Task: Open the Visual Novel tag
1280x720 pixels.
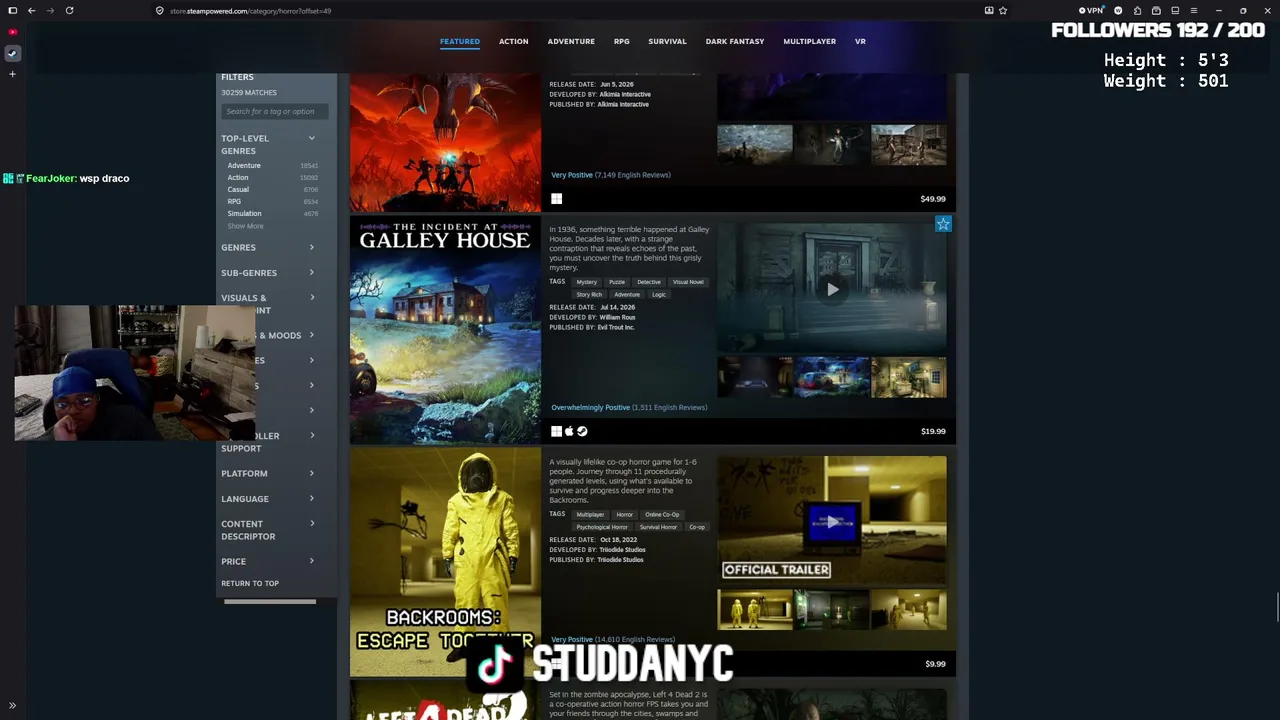Action: pos(688,282)
